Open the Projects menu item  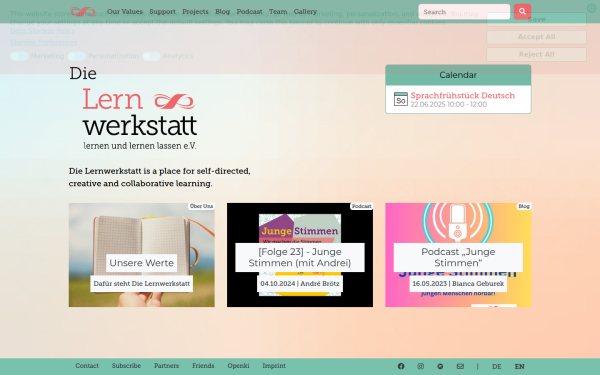point(195,11)
